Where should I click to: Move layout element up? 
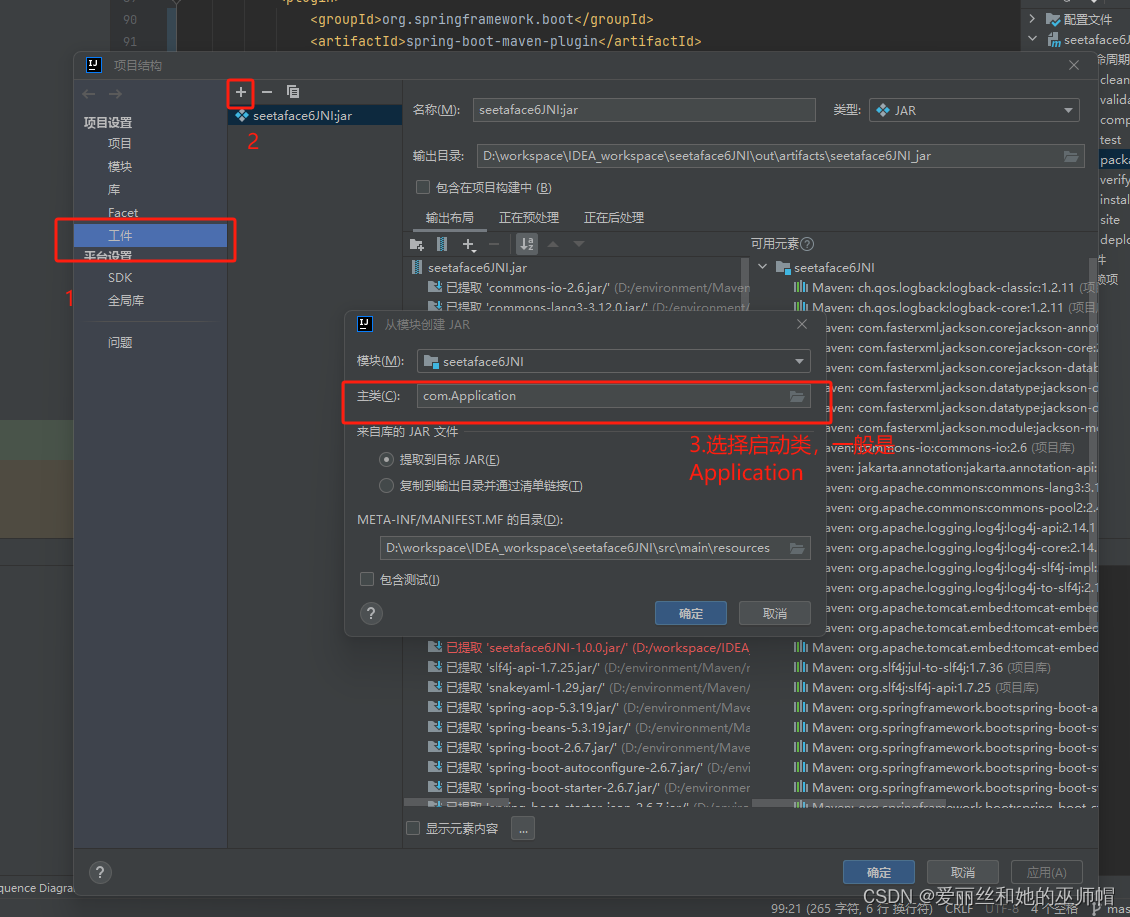pos(553,244)
